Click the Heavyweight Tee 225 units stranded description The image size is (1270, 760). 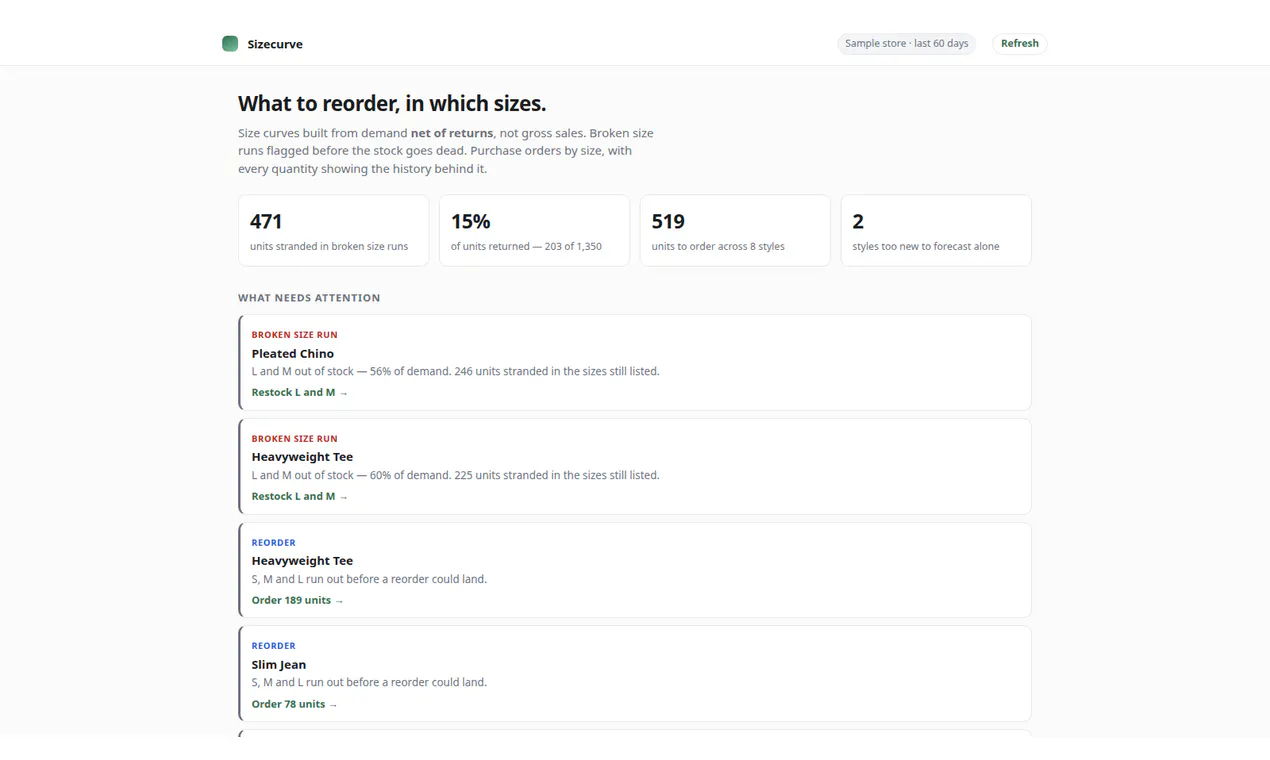456,476
